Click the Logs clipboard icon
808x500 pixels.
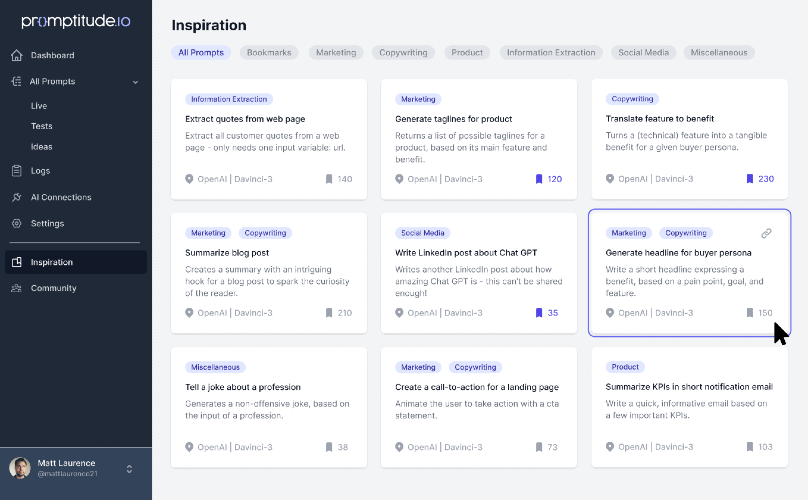[x=16, y=171]
